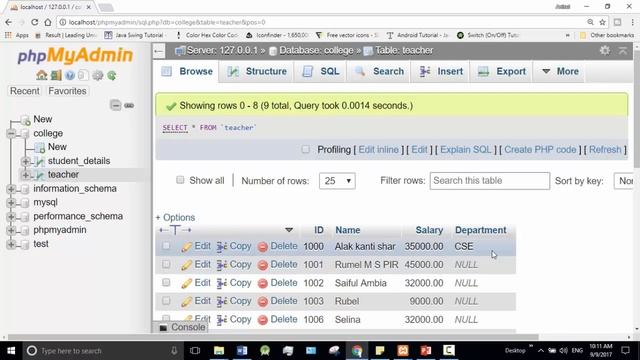Collapse the college database tree node
Viewport: 640px width, 360px height.
point(11,133)
